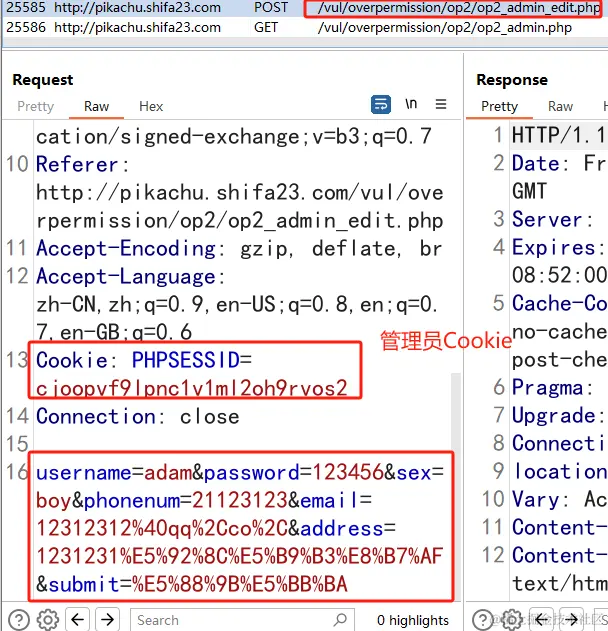Open the Request panel help icon
608x631 pixels.
(19, 620)
